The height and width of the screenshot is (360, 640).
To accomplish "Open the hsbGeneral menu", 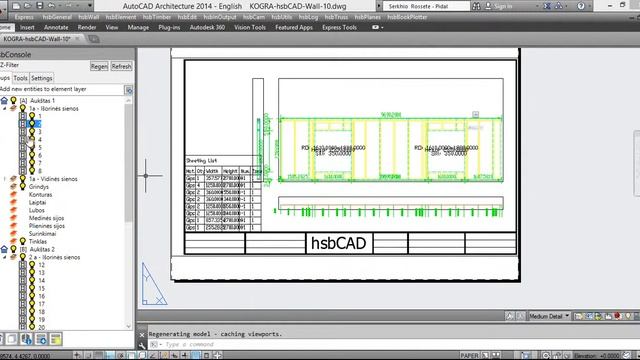I will tap(57, 17).
